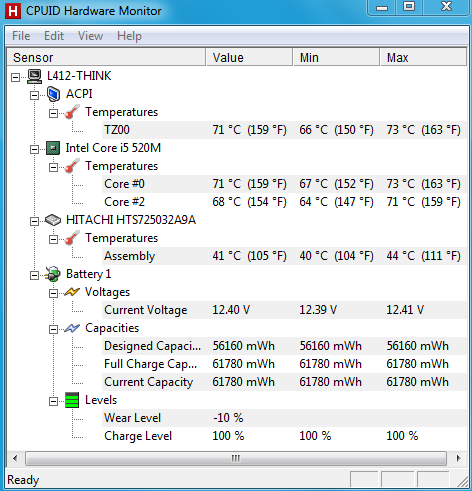
Task: Collapse the Battery 1 node
Action: tap(34, 276)
